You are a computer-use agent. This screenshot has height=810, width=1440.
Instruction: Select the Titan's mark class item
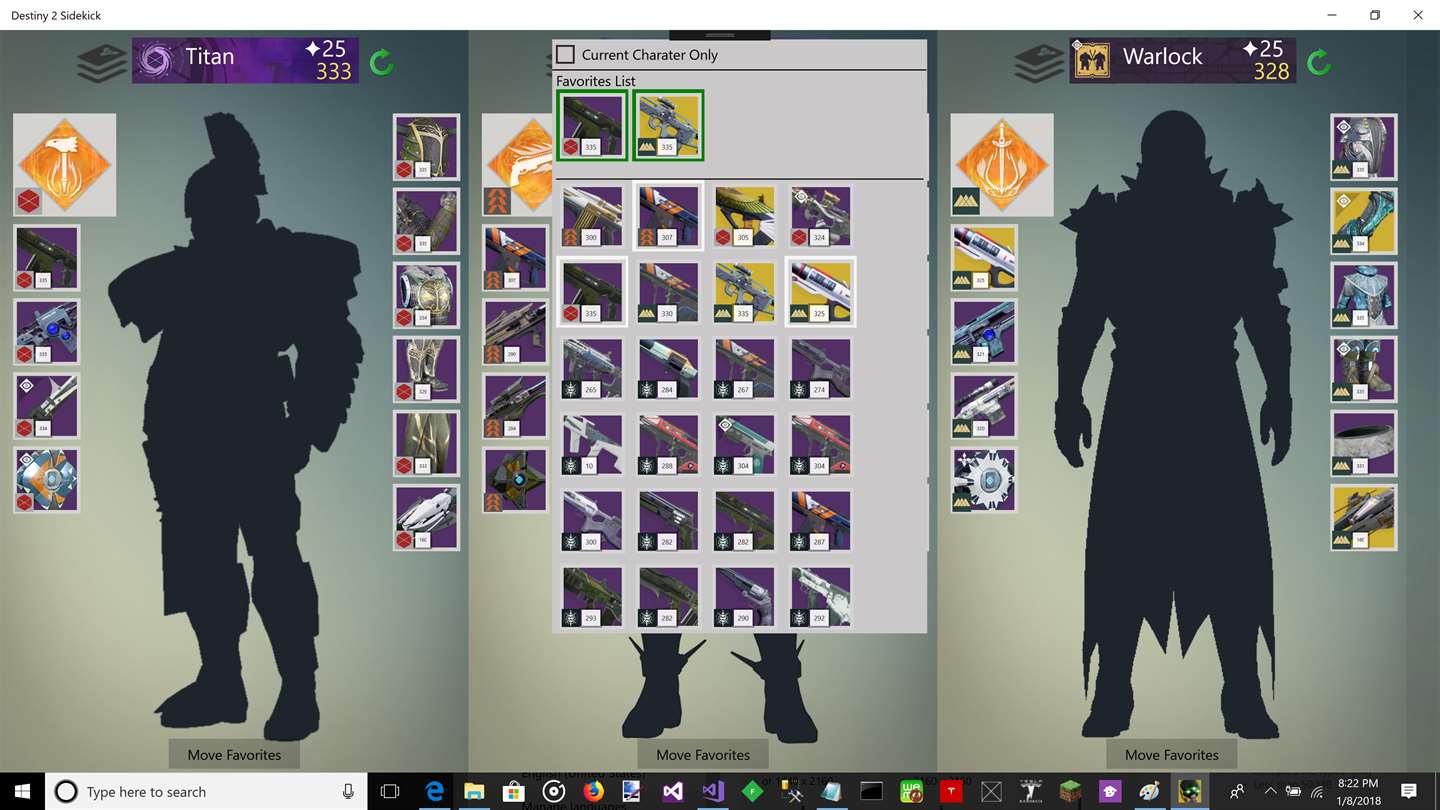[x=427, y=443]
